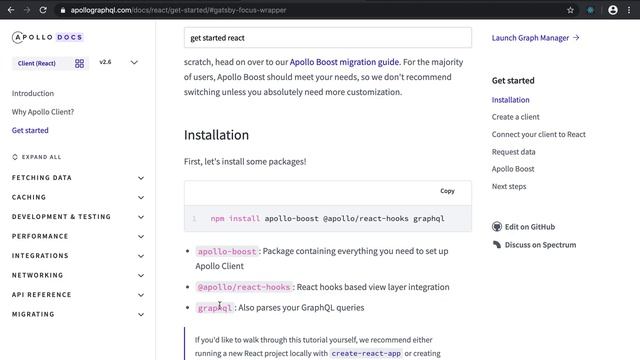Click the browser address bar URL

(x=178, y=10)
